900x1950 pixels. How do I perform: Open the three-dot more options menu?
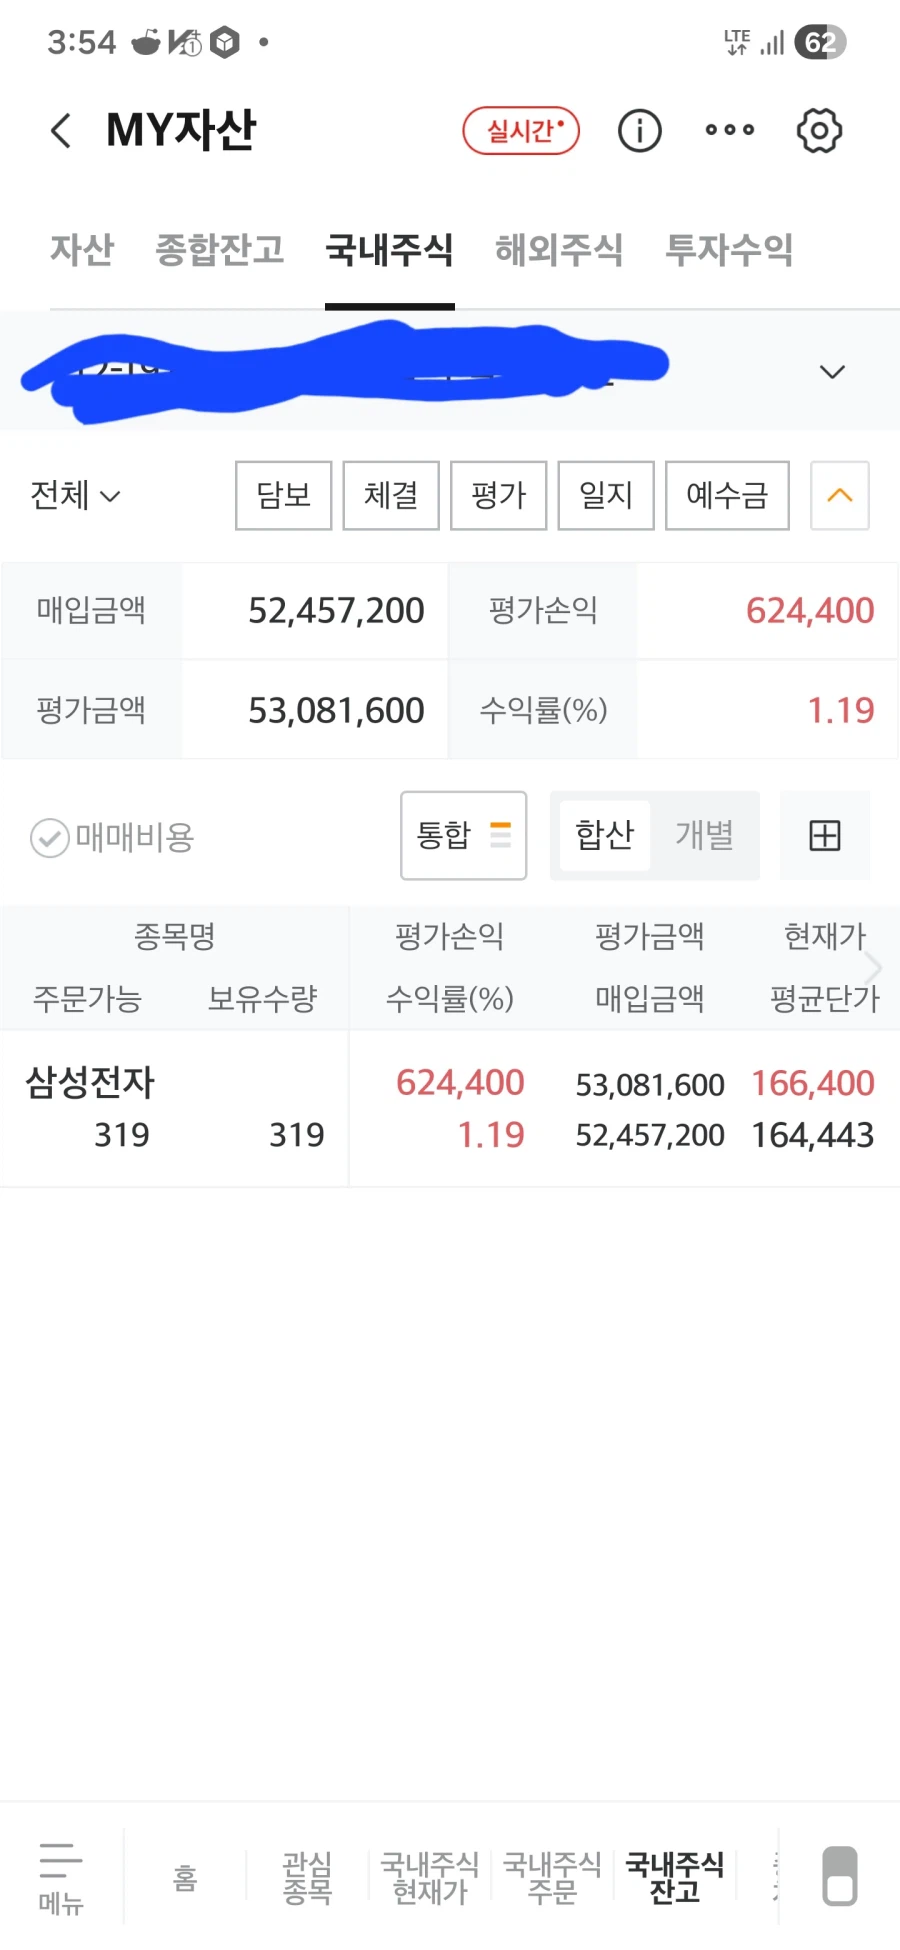729,130
